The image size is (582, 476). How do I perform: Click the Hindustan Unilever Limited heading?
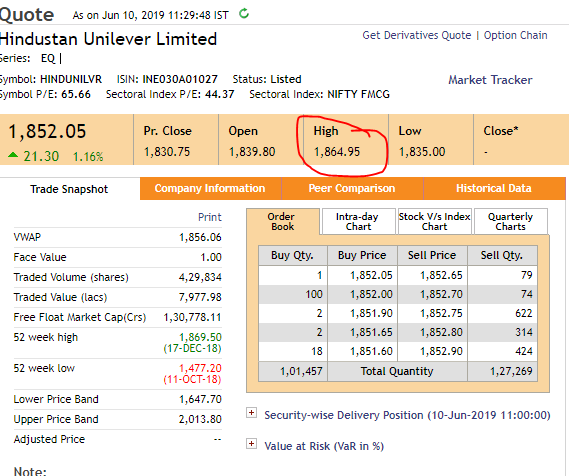[x=108, y=39]
